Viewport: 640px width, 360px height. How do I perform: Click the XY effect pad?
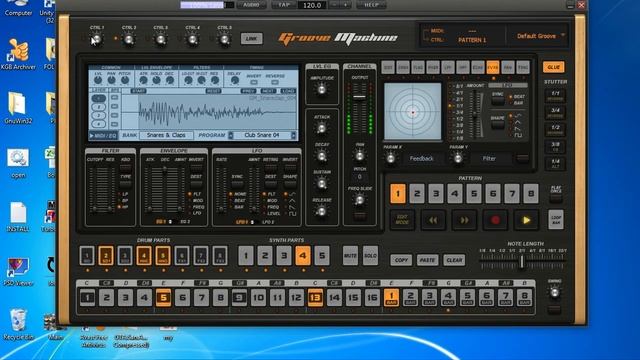413,111
